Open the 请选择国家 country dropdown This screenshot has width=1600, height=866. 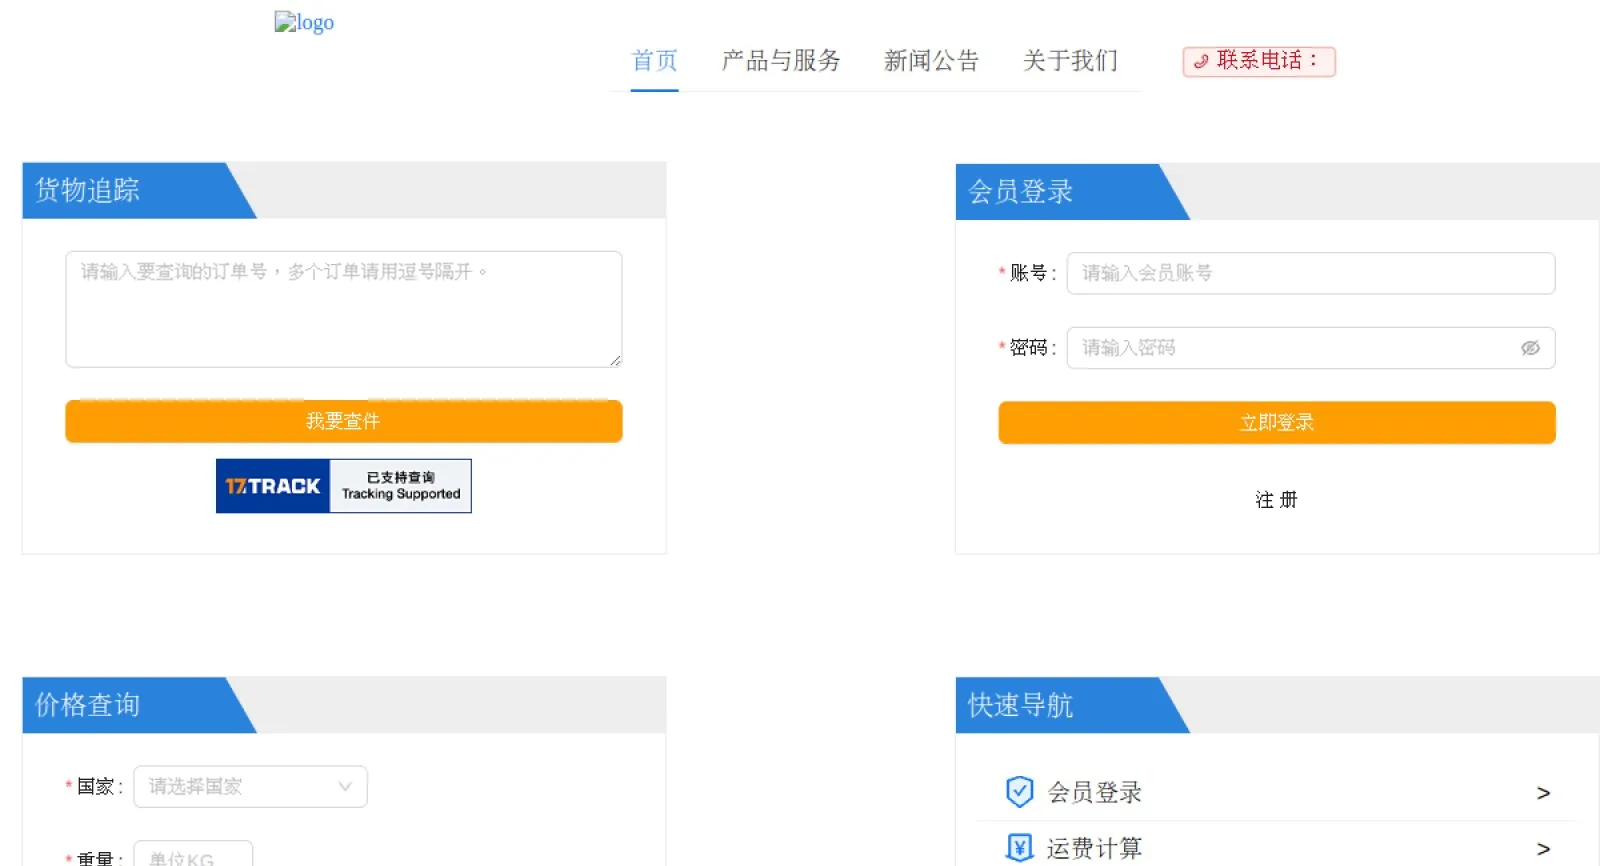tap(250, 786)
